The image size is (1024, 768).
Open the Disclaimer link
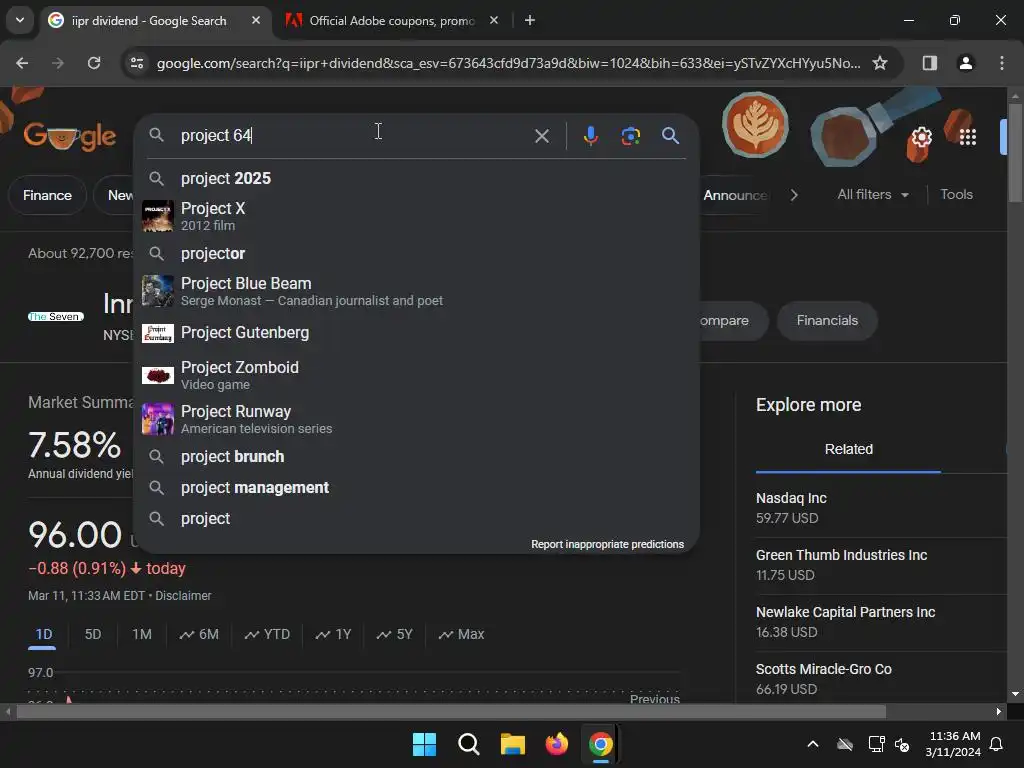pos(183,596)
